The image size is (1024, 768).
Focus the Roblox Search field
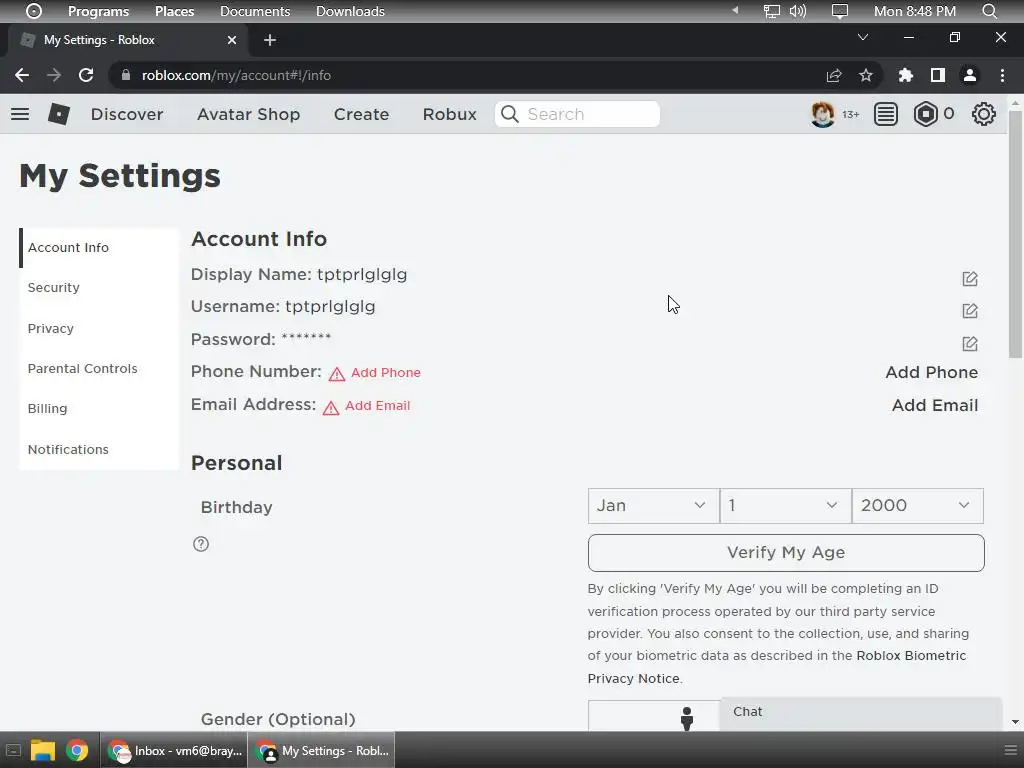coord(577,114)
